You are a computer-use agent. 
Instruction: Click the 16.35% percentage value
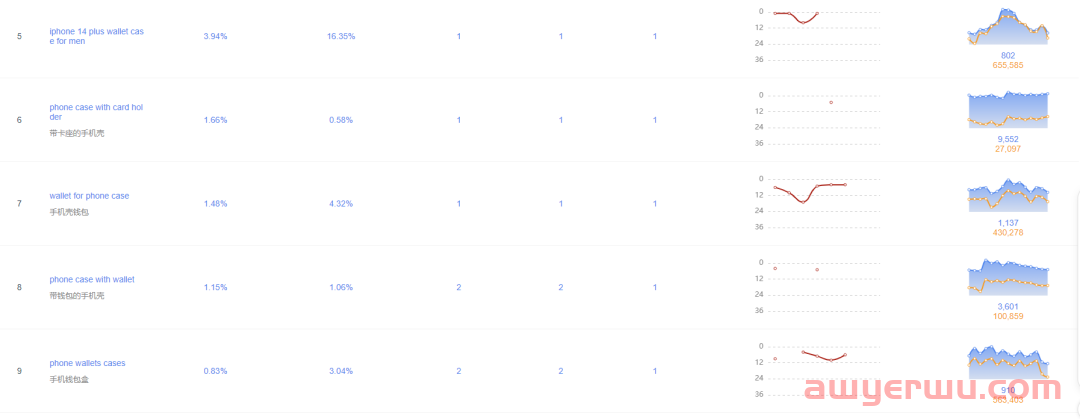tap(341, 37)
